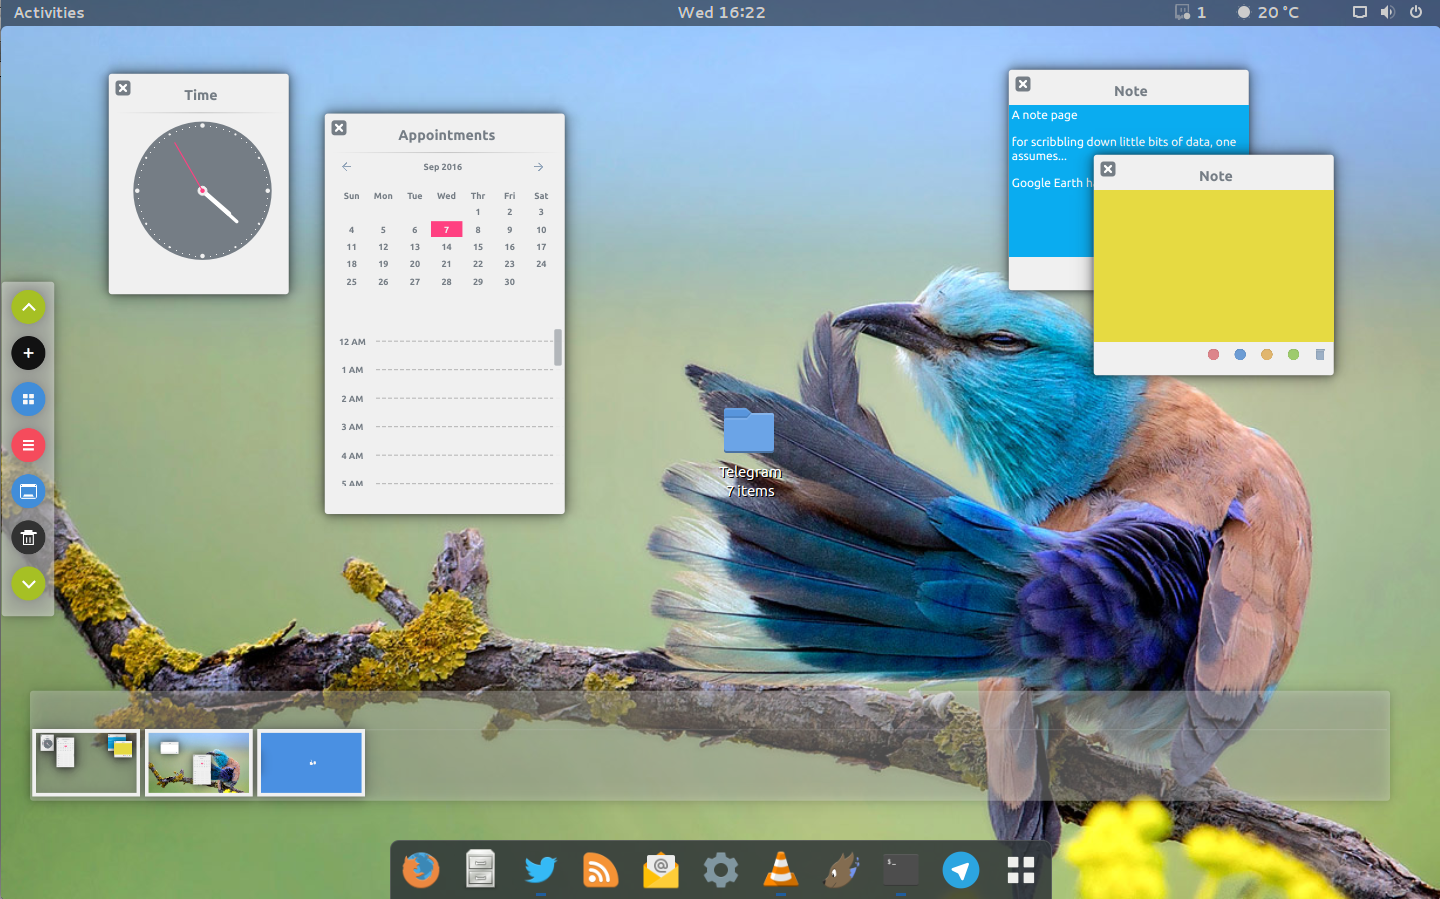The image size is (1440, 899).
Task: Open the Wed 16:22 clock menu
Action: pyautogui.click(x=721, y=12)
